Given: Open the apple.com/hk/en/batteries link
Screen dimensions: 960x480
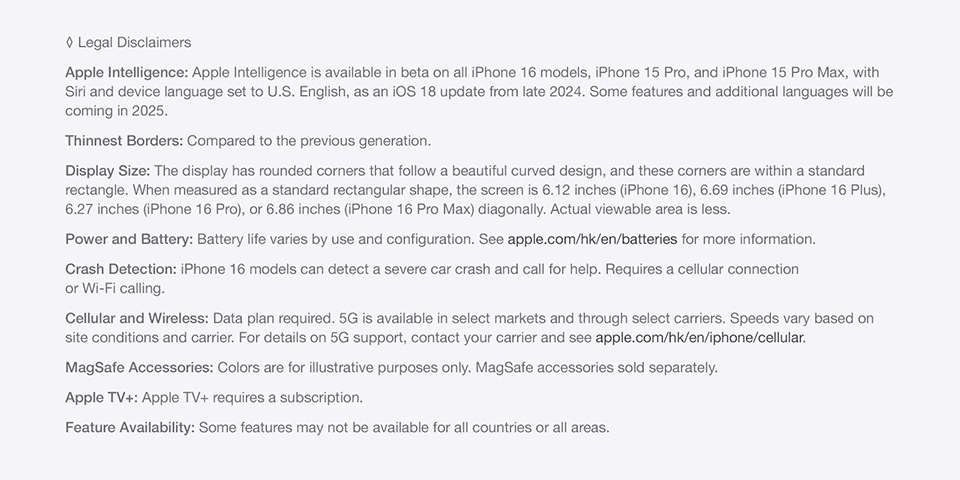Looking at the screenshot, I should pos(592,239).
